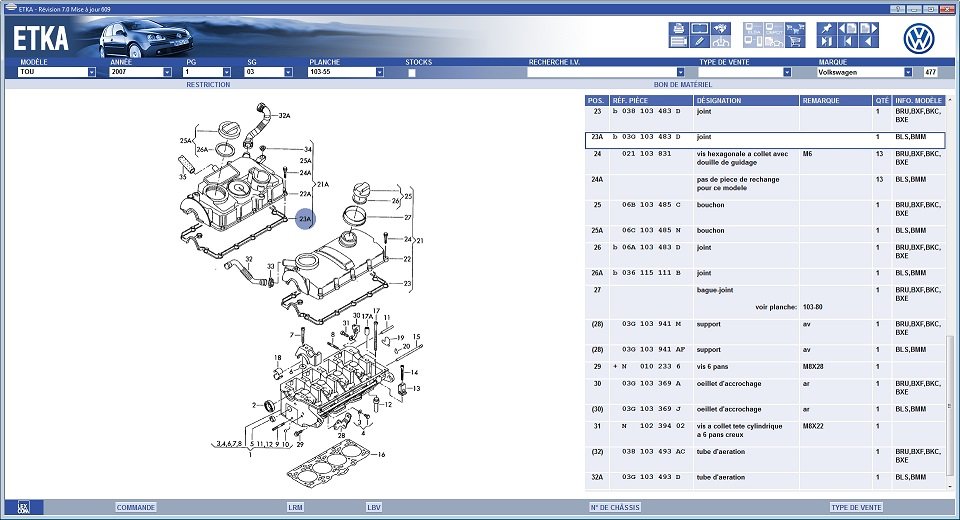Screen dimensions: 960x520
Task: Click the monitor-to-device transfer icon
Action: click(x=753, y=42)
